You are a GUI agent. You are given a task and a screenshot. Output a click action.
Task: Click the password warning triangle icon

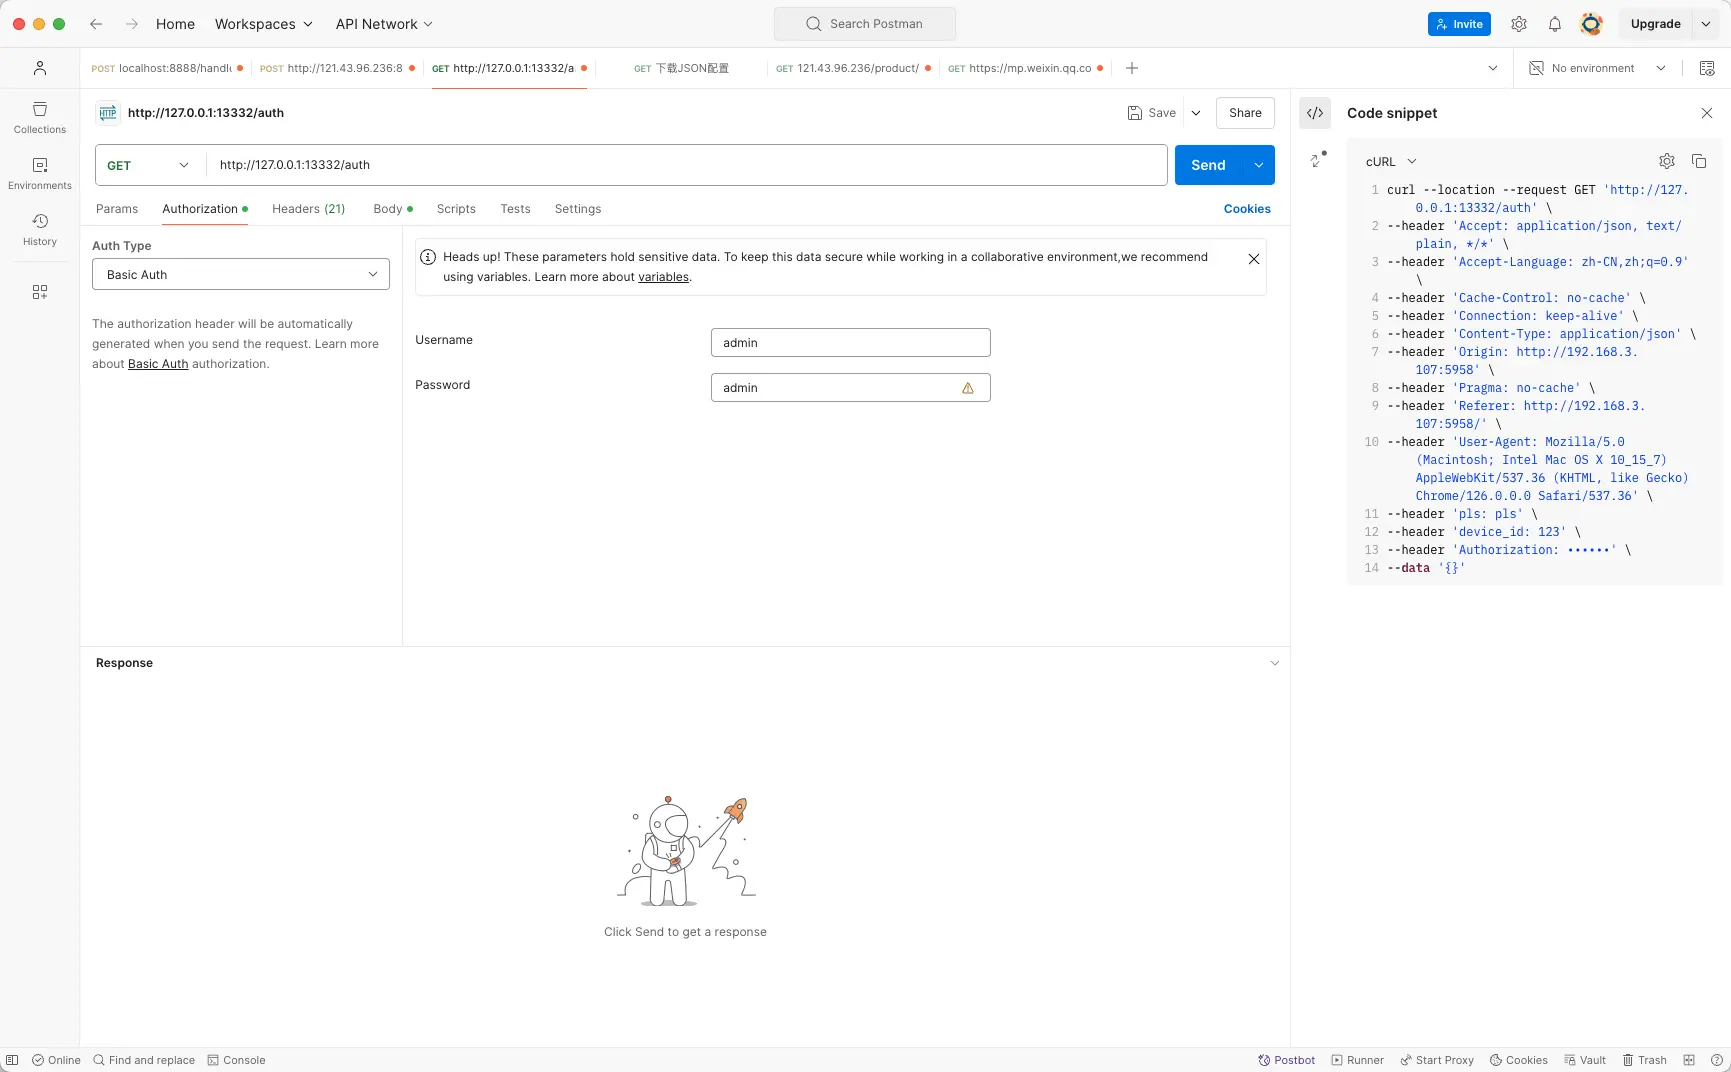968,388
